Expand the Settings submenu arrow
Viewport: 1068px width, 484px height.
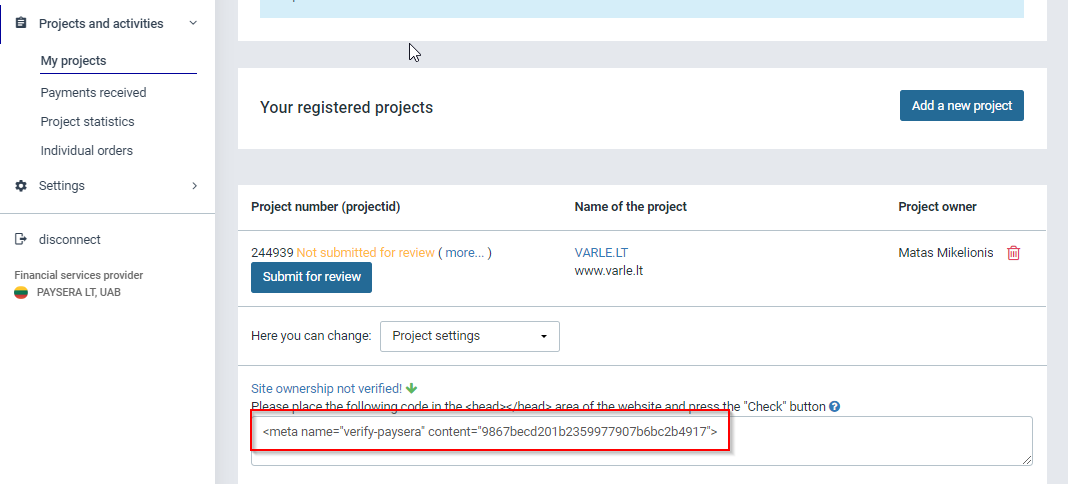tap(194, 186)
